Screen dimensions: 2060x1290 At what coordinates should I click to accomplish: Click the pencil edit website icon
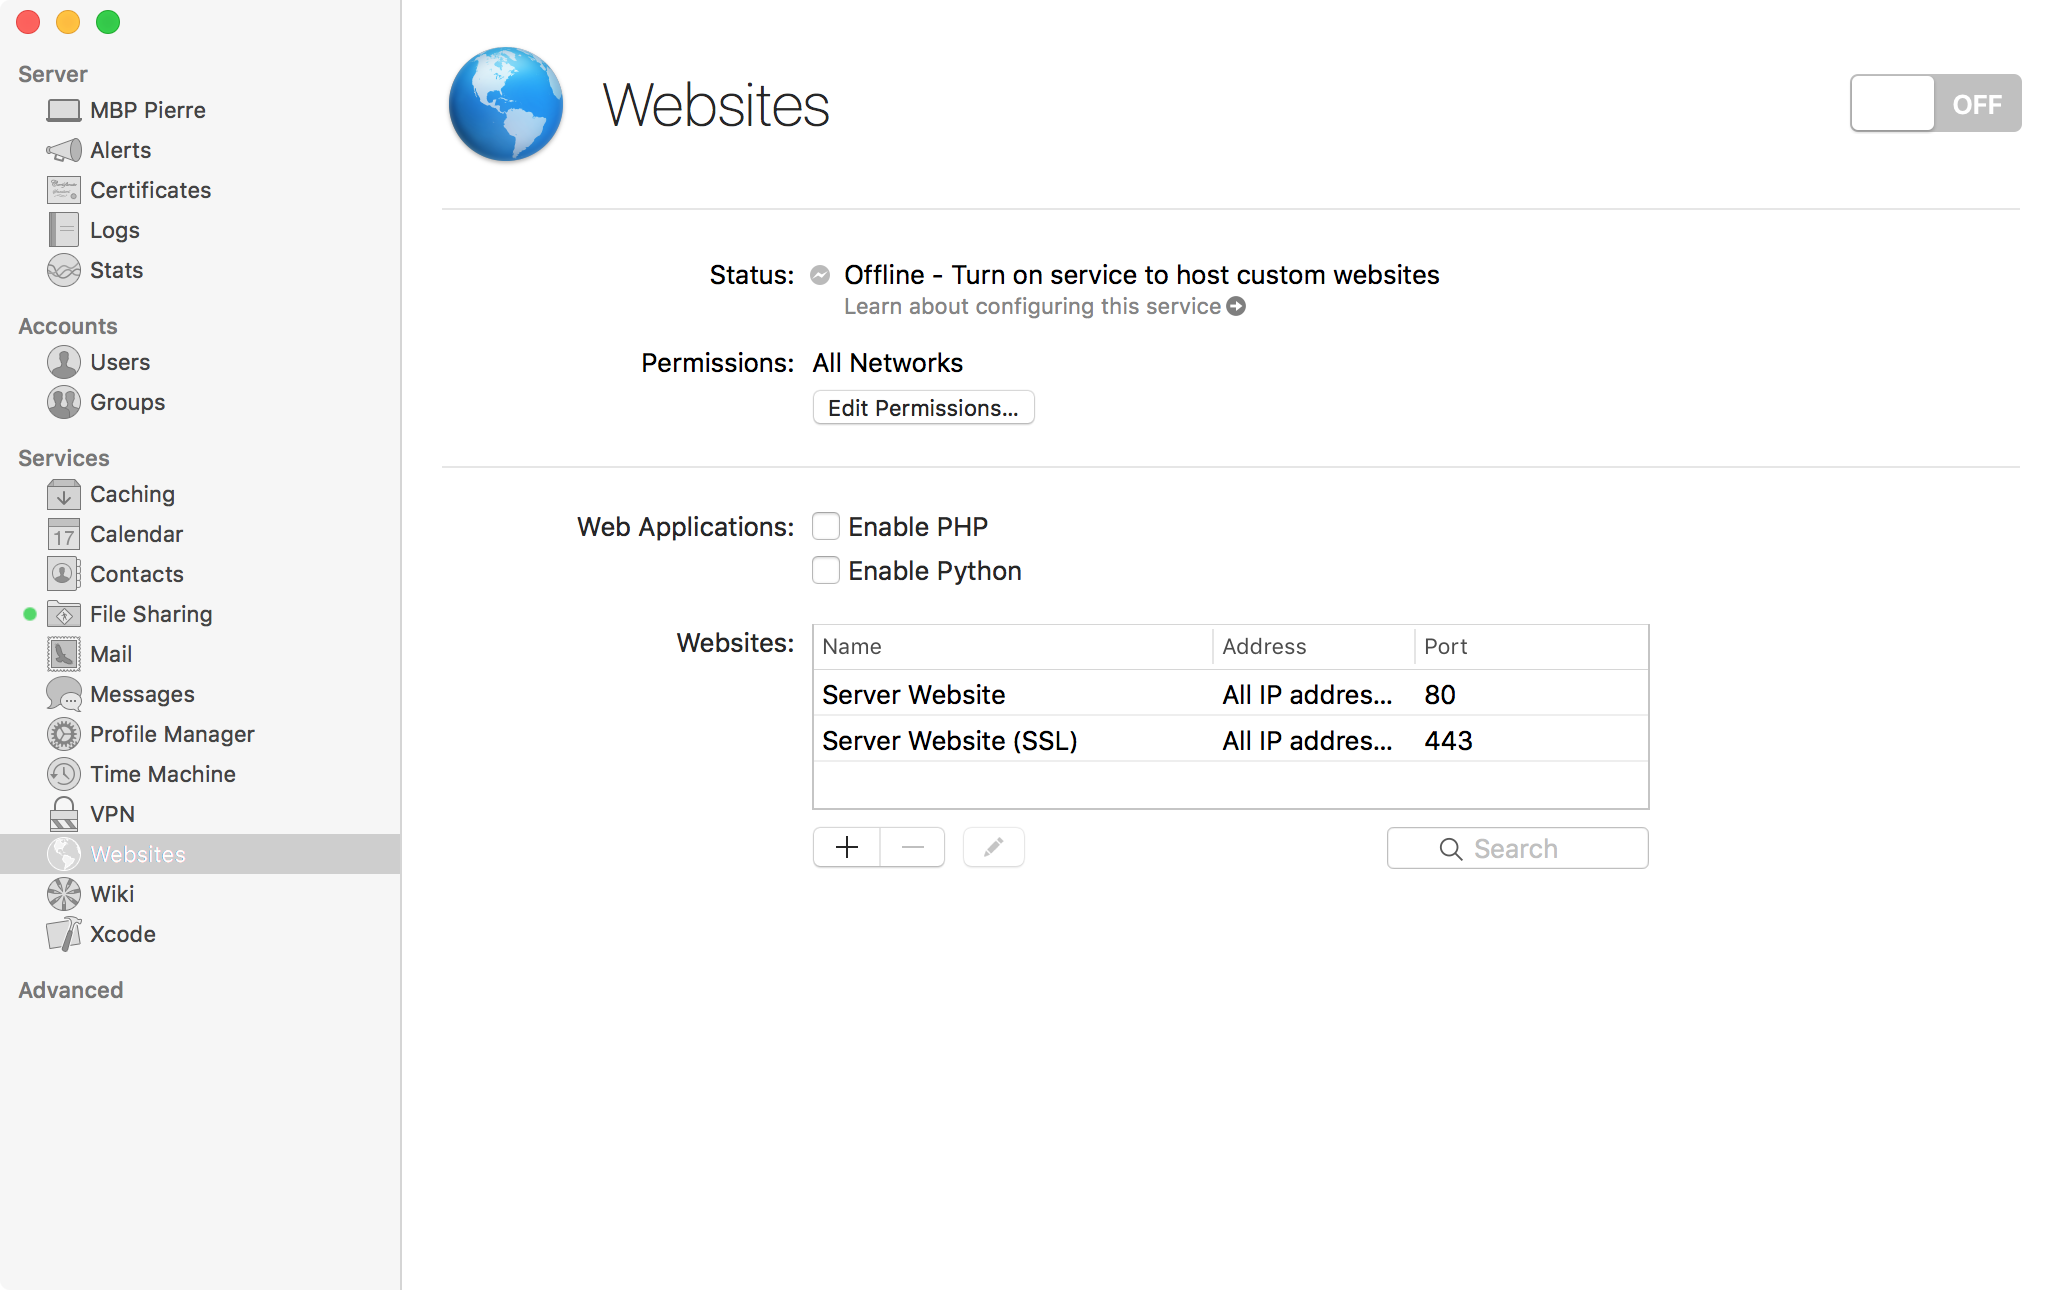(994, 848)
